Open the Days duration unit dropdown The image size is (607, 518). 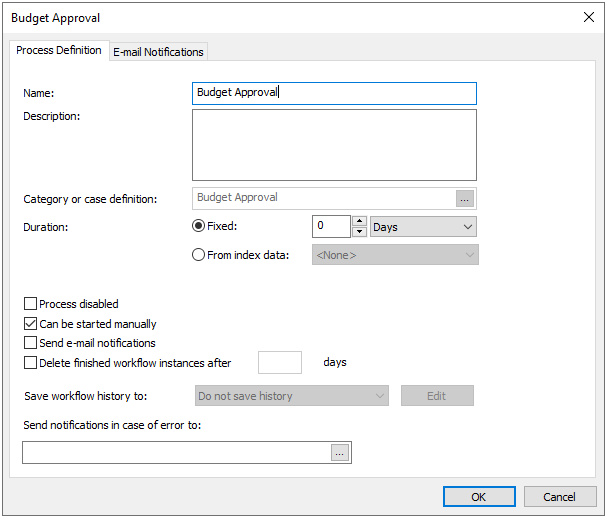pyautogui.click(x=423, y=227)
